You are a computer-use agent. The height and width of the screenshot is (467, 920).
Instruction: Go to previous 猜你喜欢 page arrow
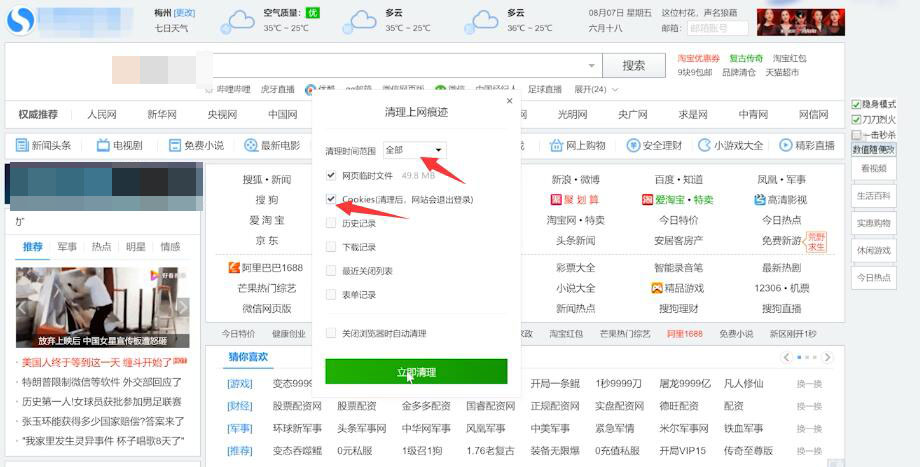coord(786,357)
